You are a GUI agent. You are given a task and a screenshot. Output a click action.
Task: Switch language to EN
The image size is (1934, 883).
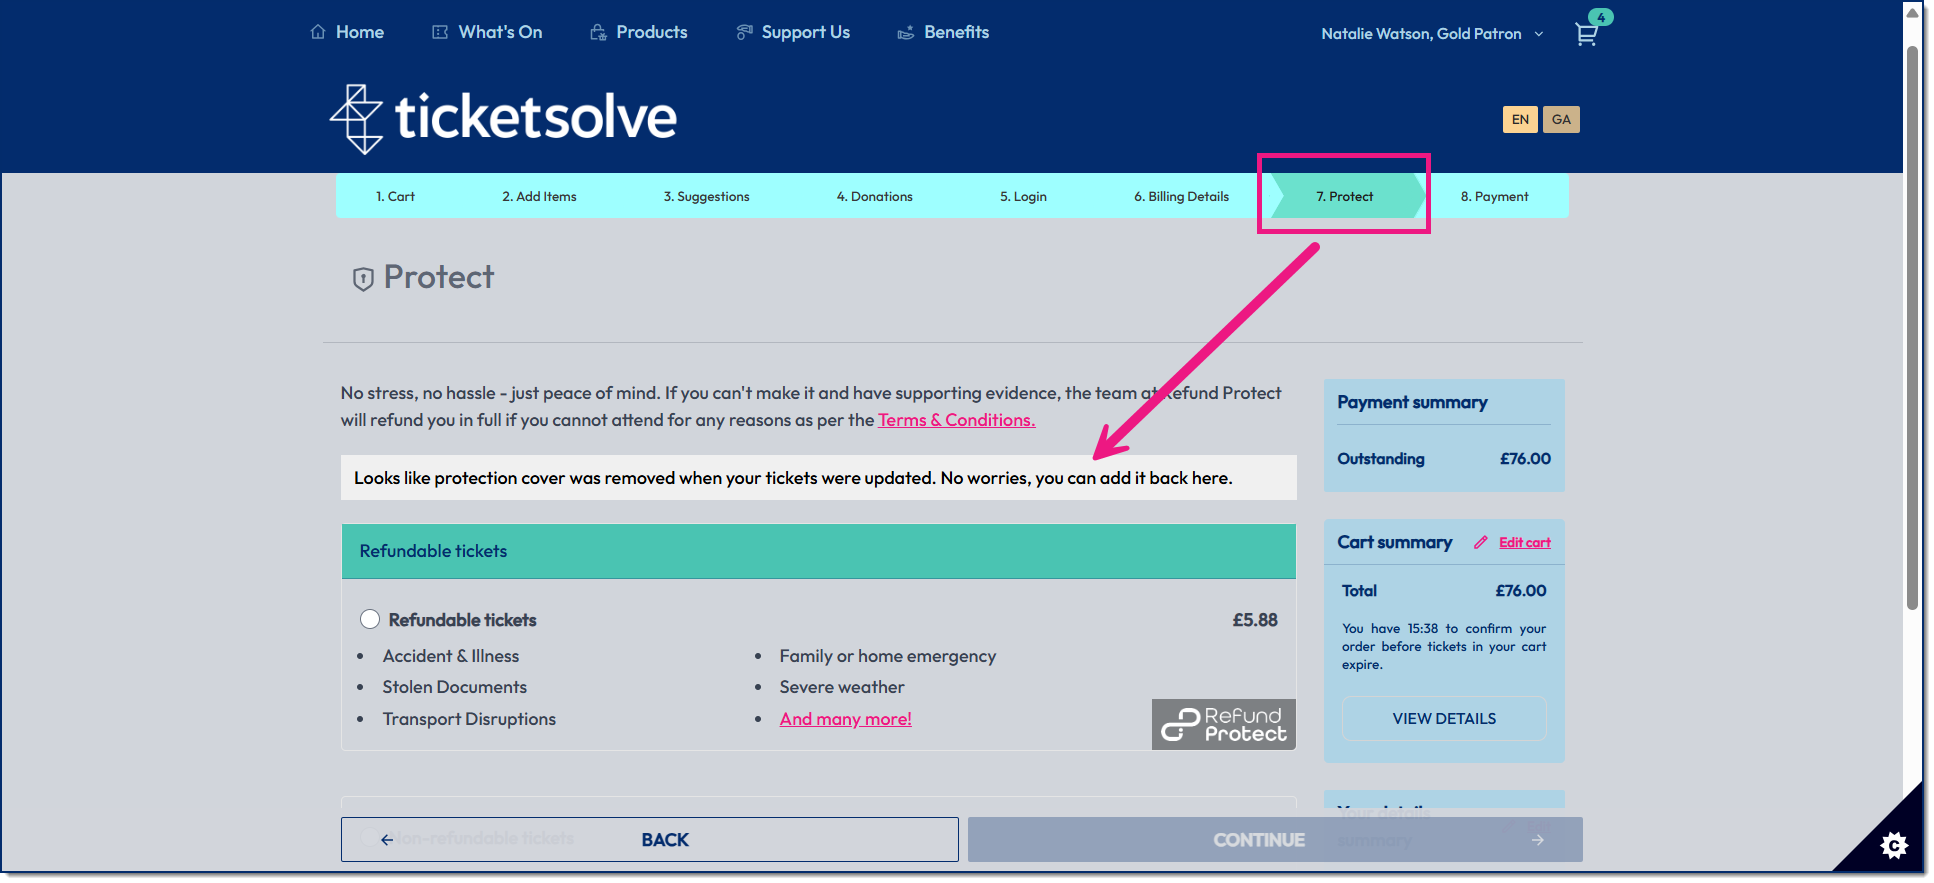tap(1520, 119)
